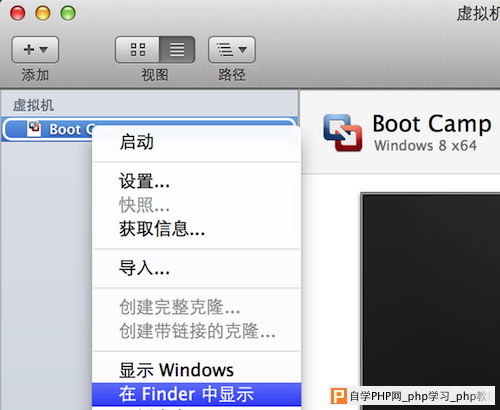The width and height of the screenshot is (500, 410).
Task: Click the red close window button
Action: pos(18,13)
